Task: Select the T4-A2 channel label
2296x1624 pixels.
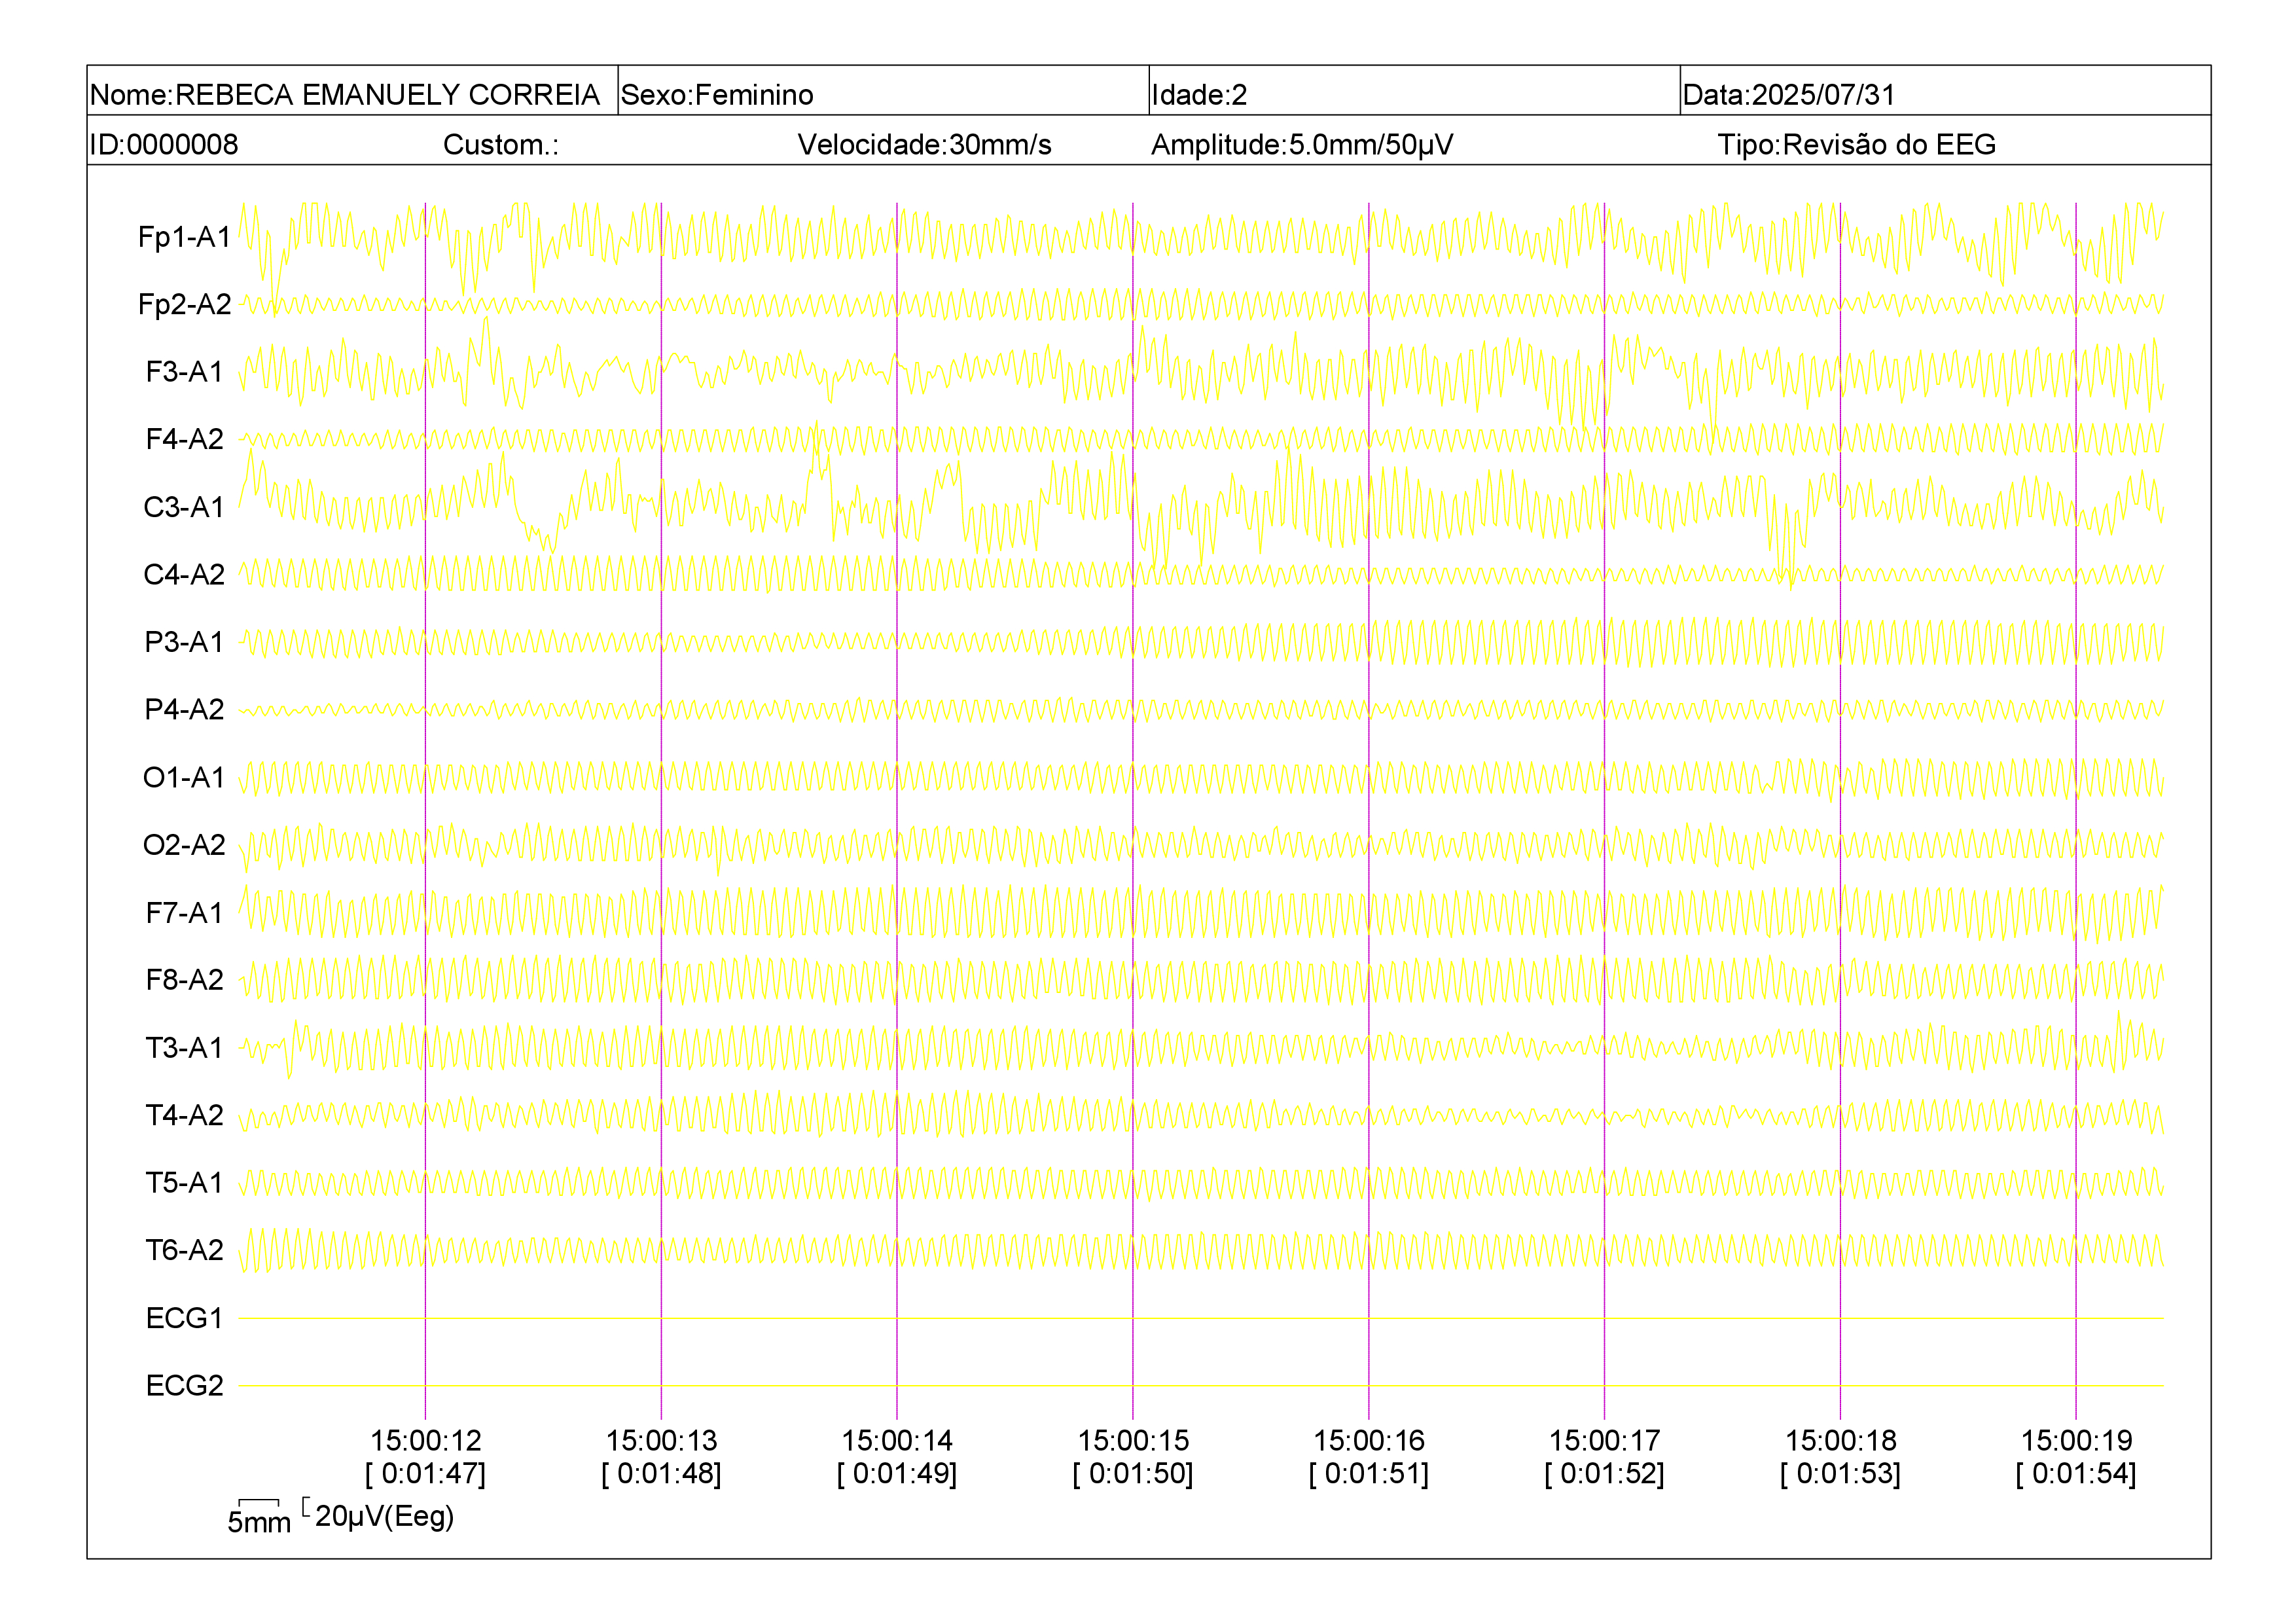Action: (x=185, y=1115)
